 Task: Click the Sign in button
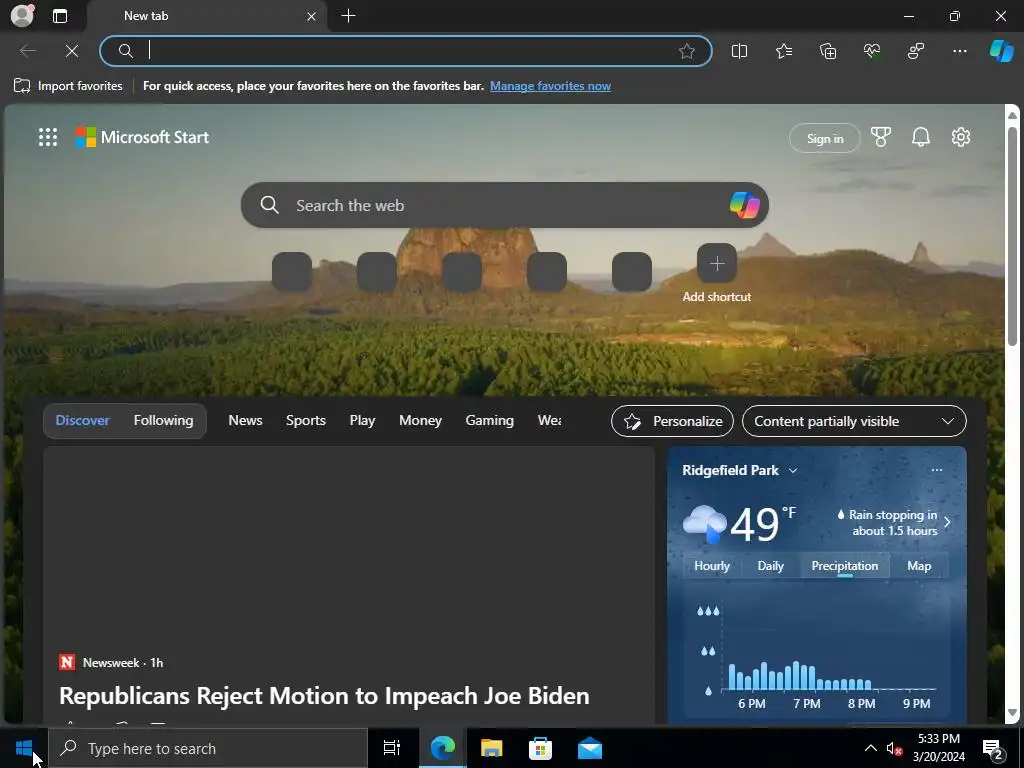coord(825,138)
